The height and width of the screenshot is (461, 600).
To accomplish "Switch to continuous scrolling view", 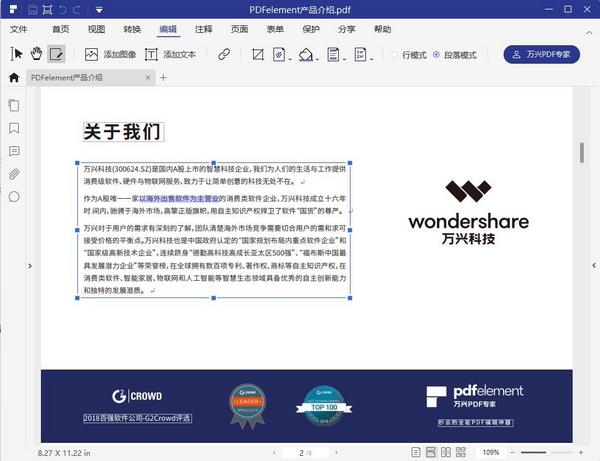I will pos(431,453).
